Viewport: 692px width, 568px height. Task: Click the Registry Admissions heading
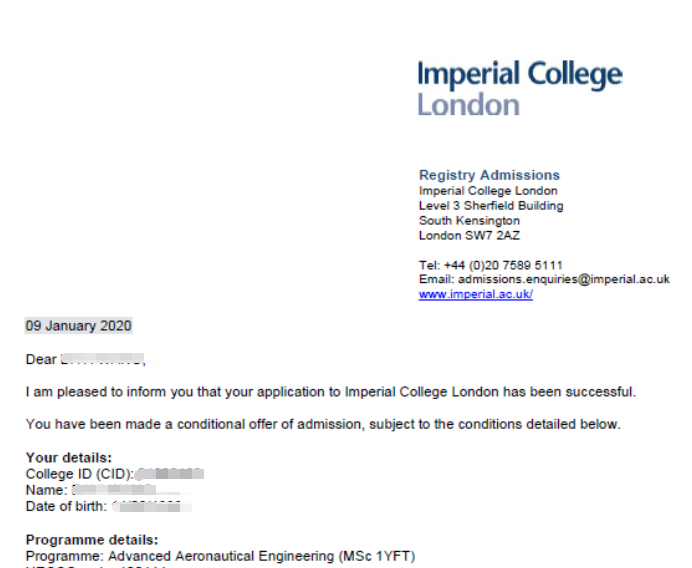click(x=489, y=175)
